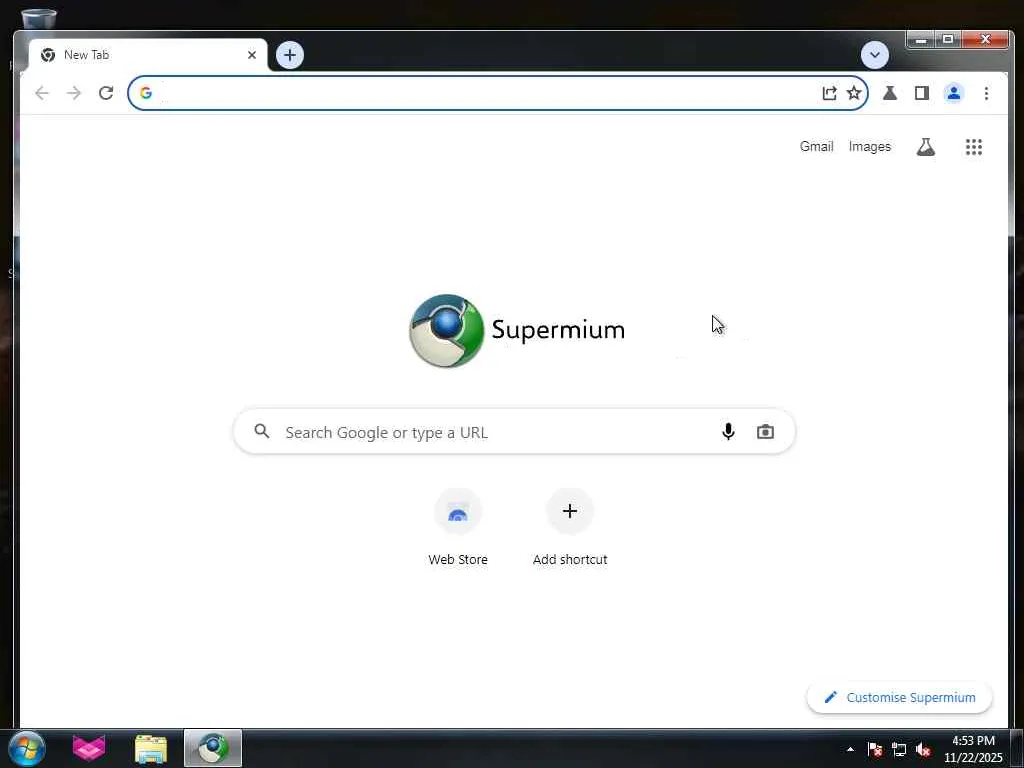Click the Search Google or type a URL box
The height and width of the screenshot is (768, 1024).
514,432
